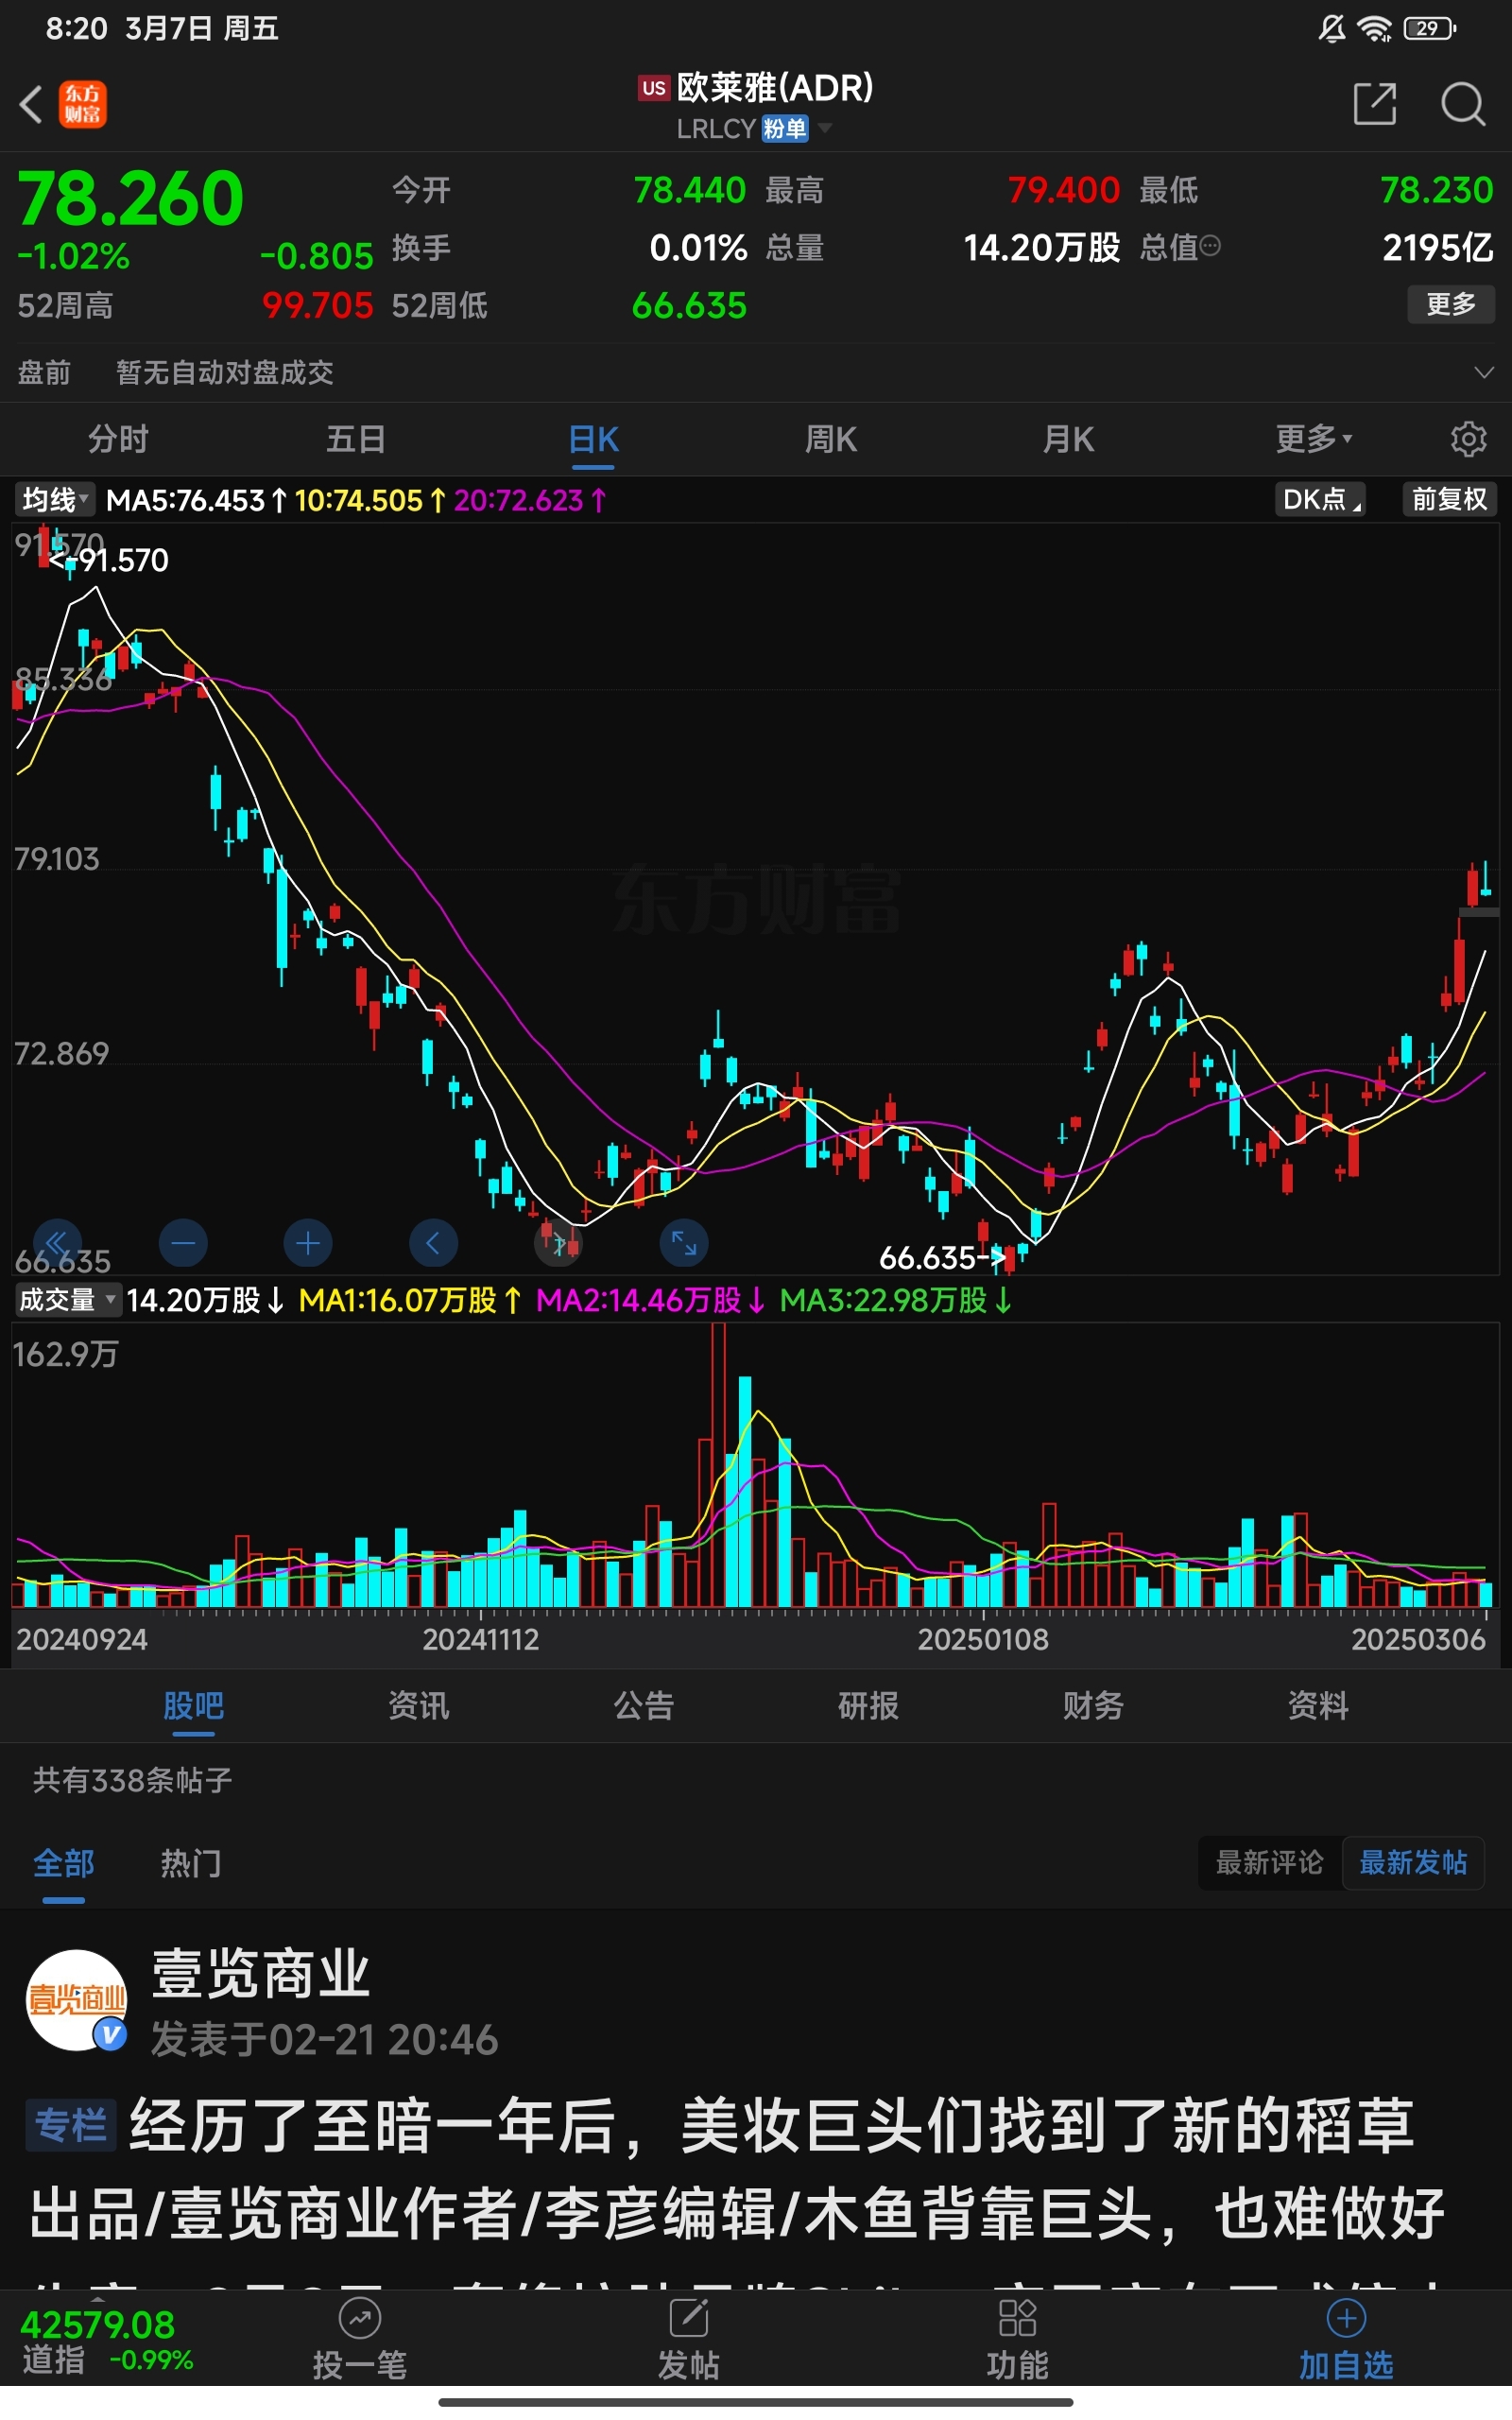
Task: Select 日K chart tab
Action: [594, 439]
